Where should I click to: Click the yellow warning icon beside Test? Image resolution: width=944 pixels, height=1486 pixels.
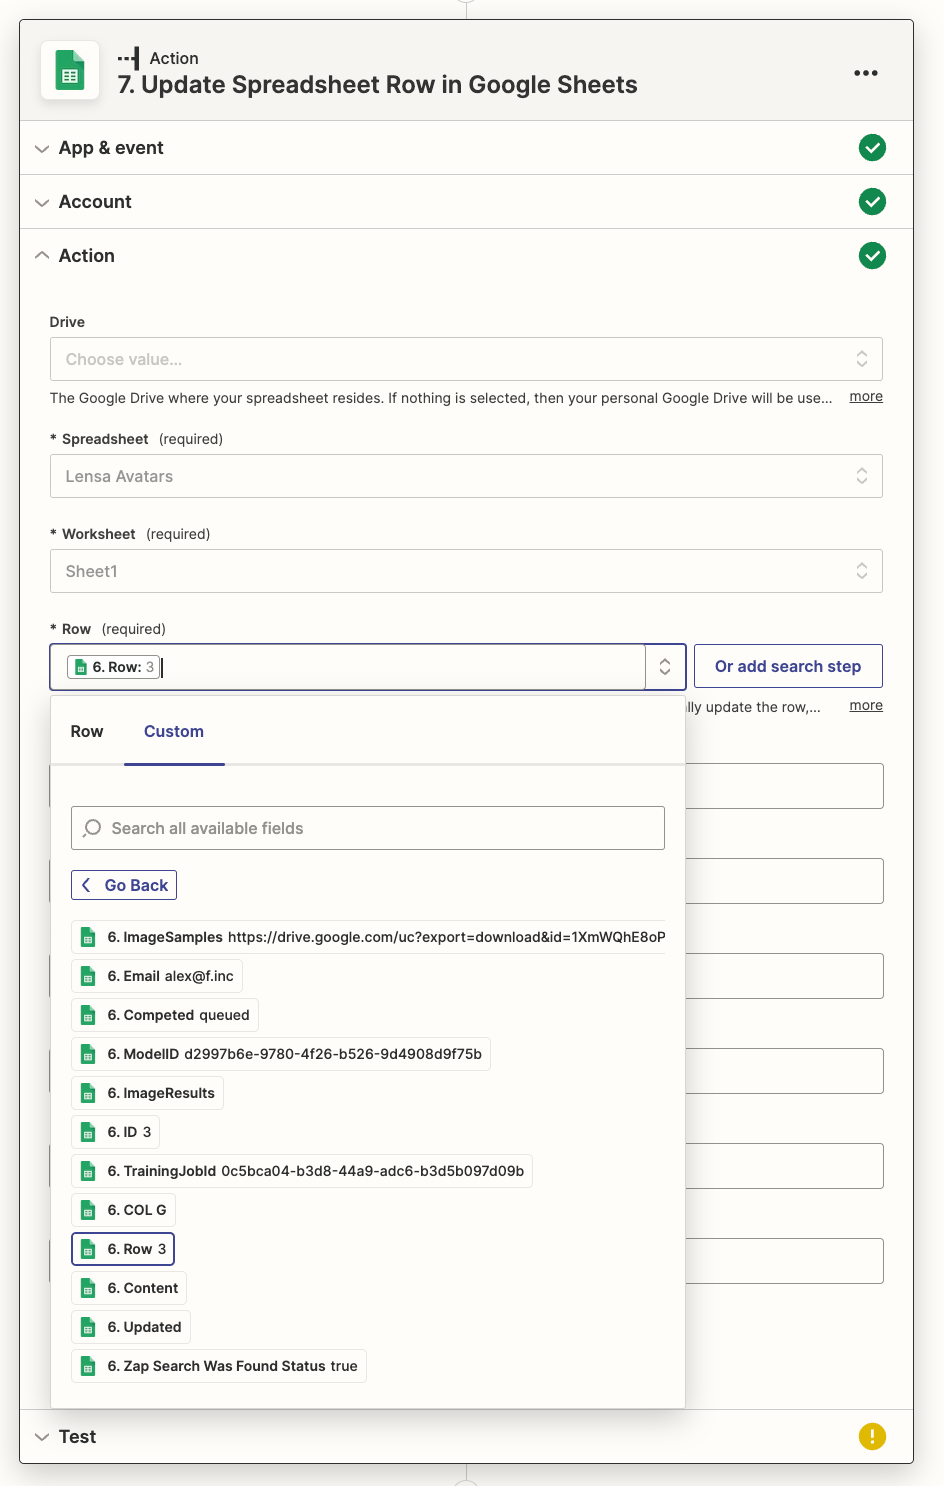pyautogui.click(x=872, y=1437)
